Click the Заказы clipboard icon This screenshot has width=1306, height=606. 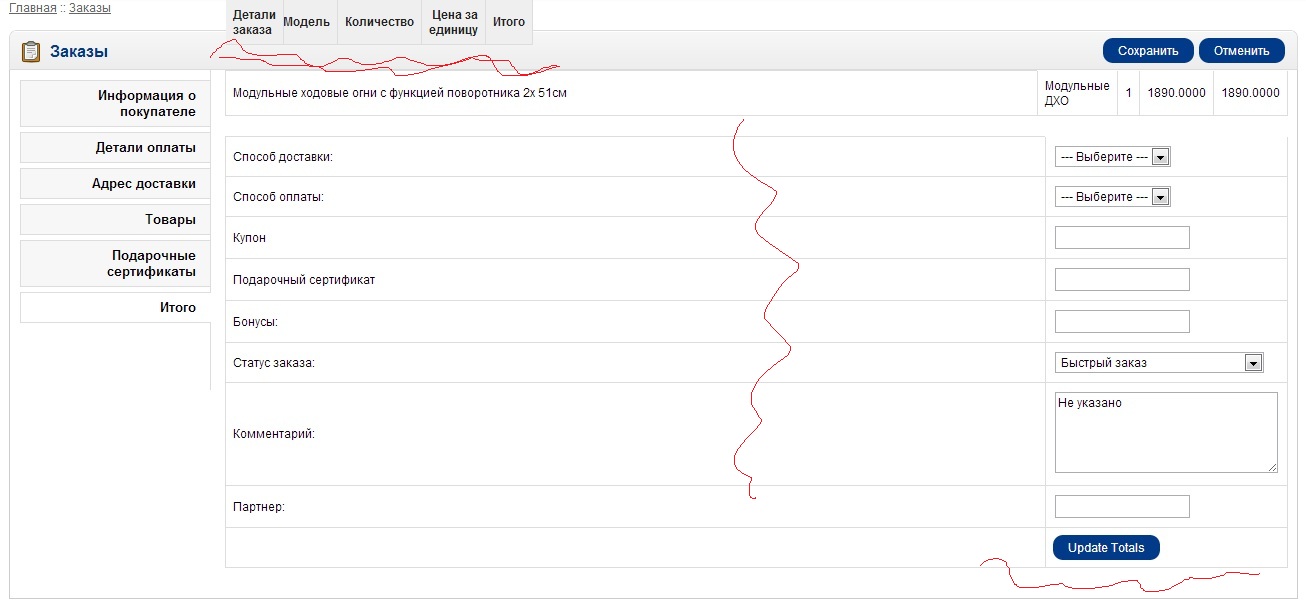click(x=31, y=51)
